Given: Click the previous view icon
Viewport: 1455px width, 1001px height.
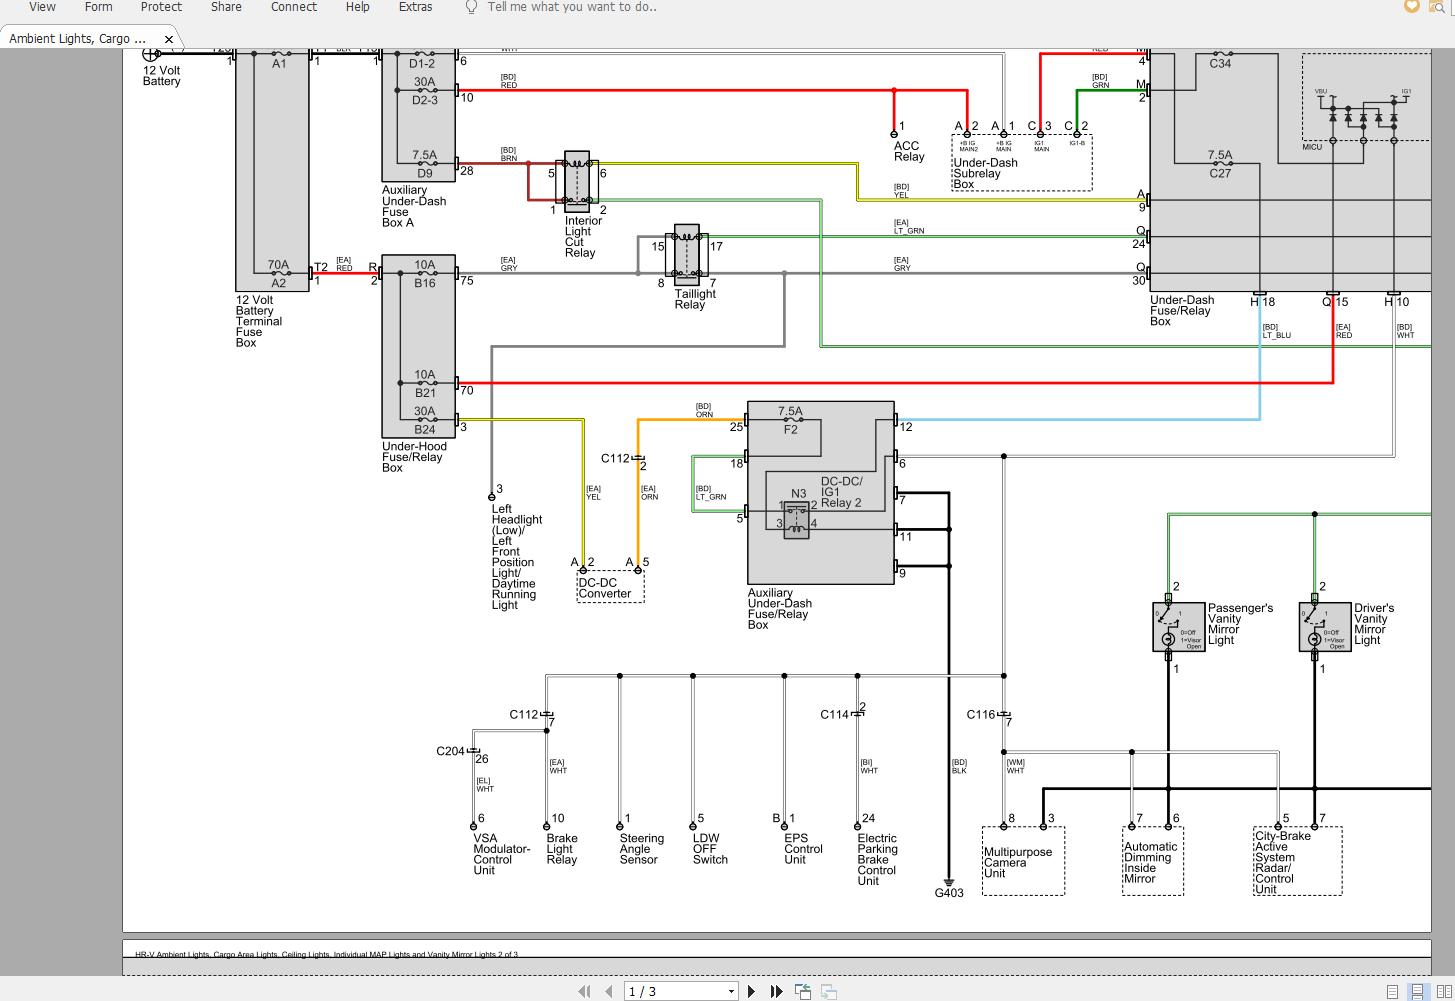Looking at the screenshot, I should [x=803, y=991].
